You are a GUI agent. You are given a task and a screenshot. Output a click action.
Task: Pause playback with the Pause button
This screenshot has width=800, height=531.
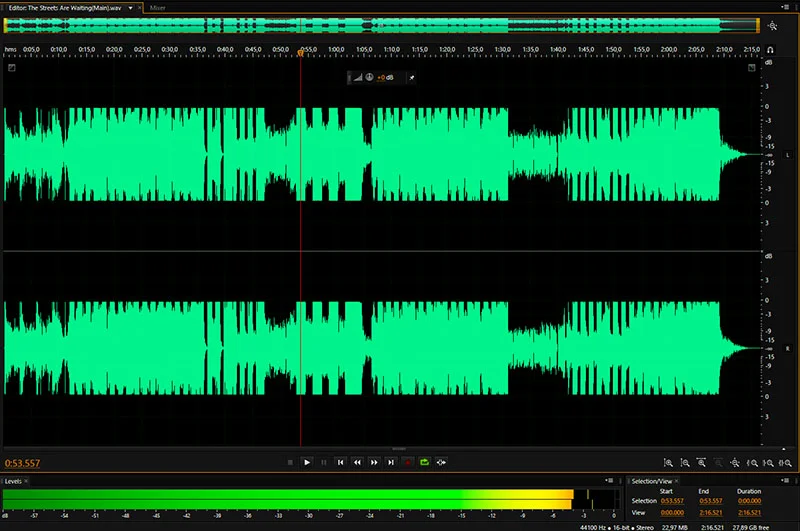click(x=323, y=462)
